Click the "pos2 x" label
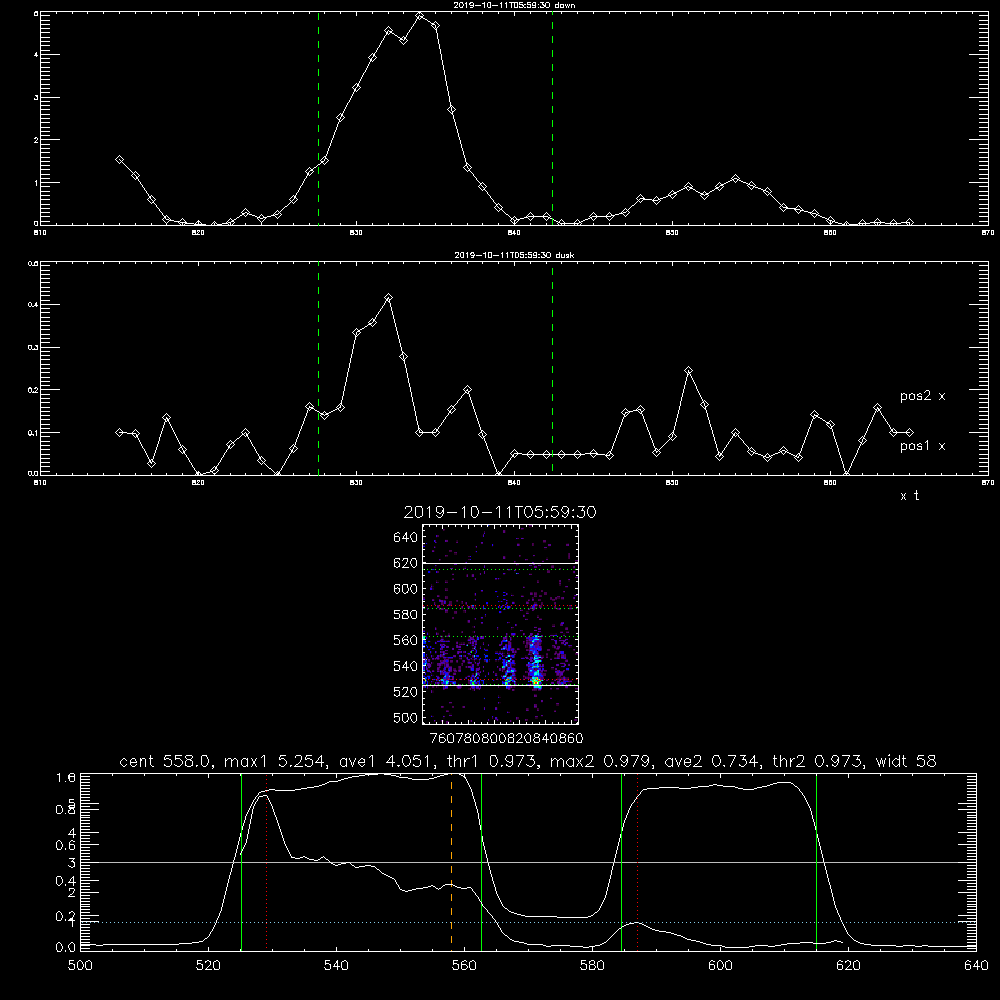Screen dimensions: 1000x1000 pos(922,396)
